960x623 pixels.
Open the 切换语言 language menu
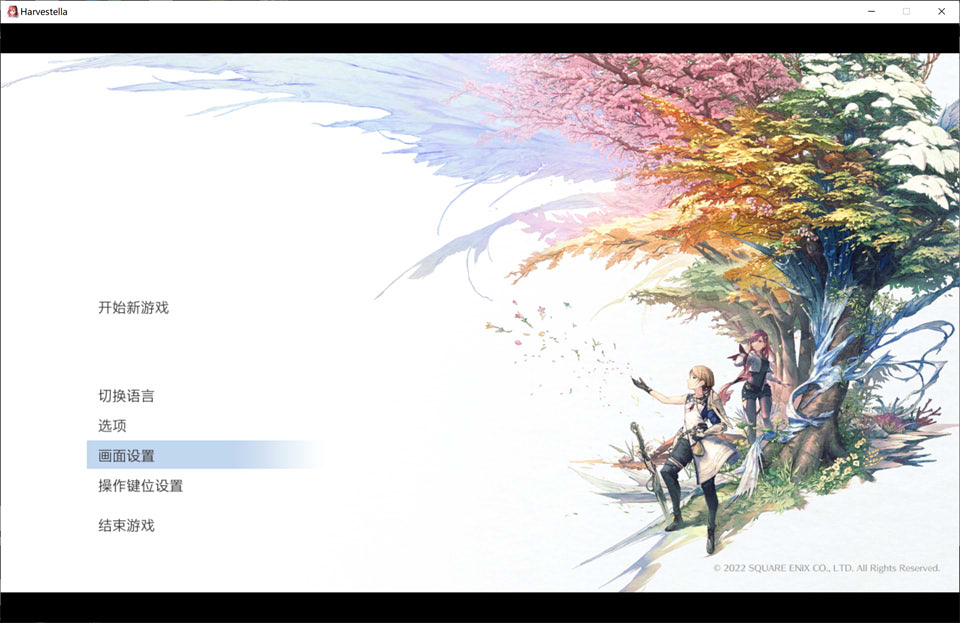coord(126,395)
